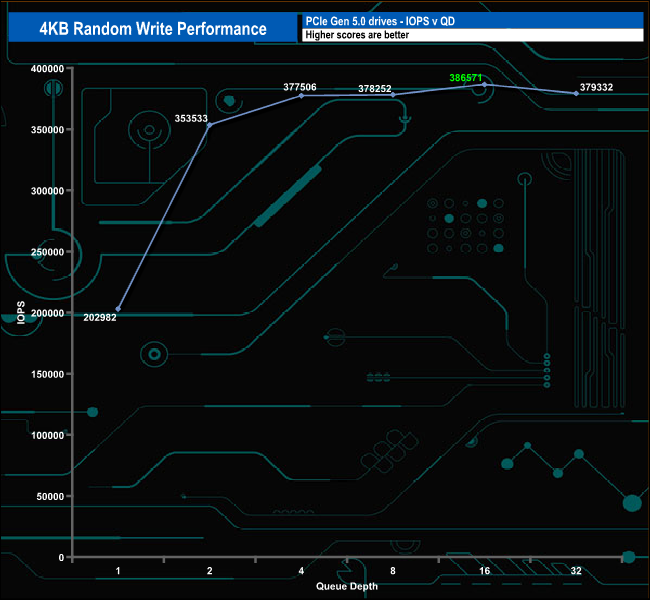Click the 400000 y-axis tick label
This screenshot has width=650, height=600.
45,68
